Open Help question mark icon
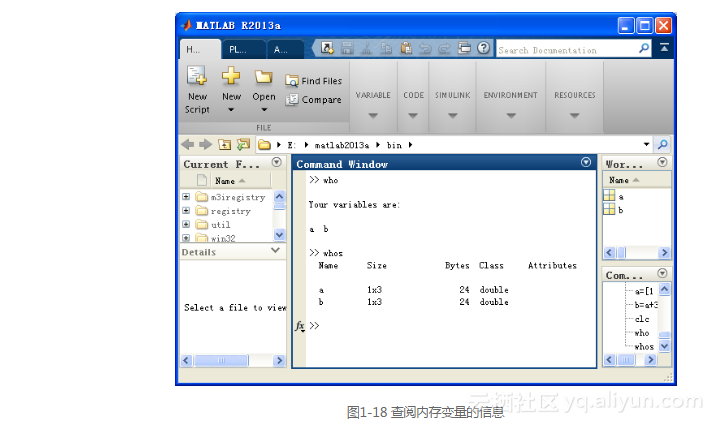The image size is (714, 424). (x=484, y=47)
